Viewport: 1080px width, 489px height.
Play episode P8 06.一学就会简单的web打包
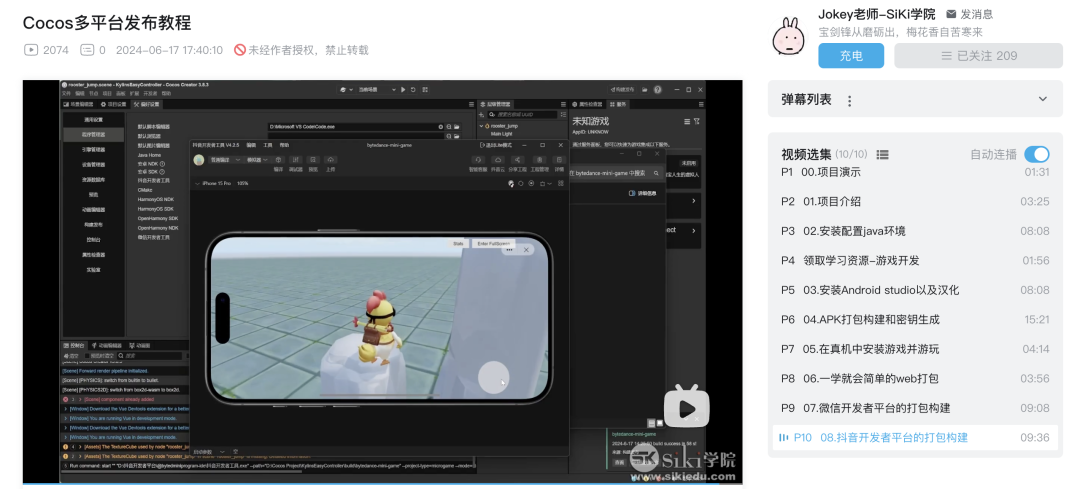915,378
